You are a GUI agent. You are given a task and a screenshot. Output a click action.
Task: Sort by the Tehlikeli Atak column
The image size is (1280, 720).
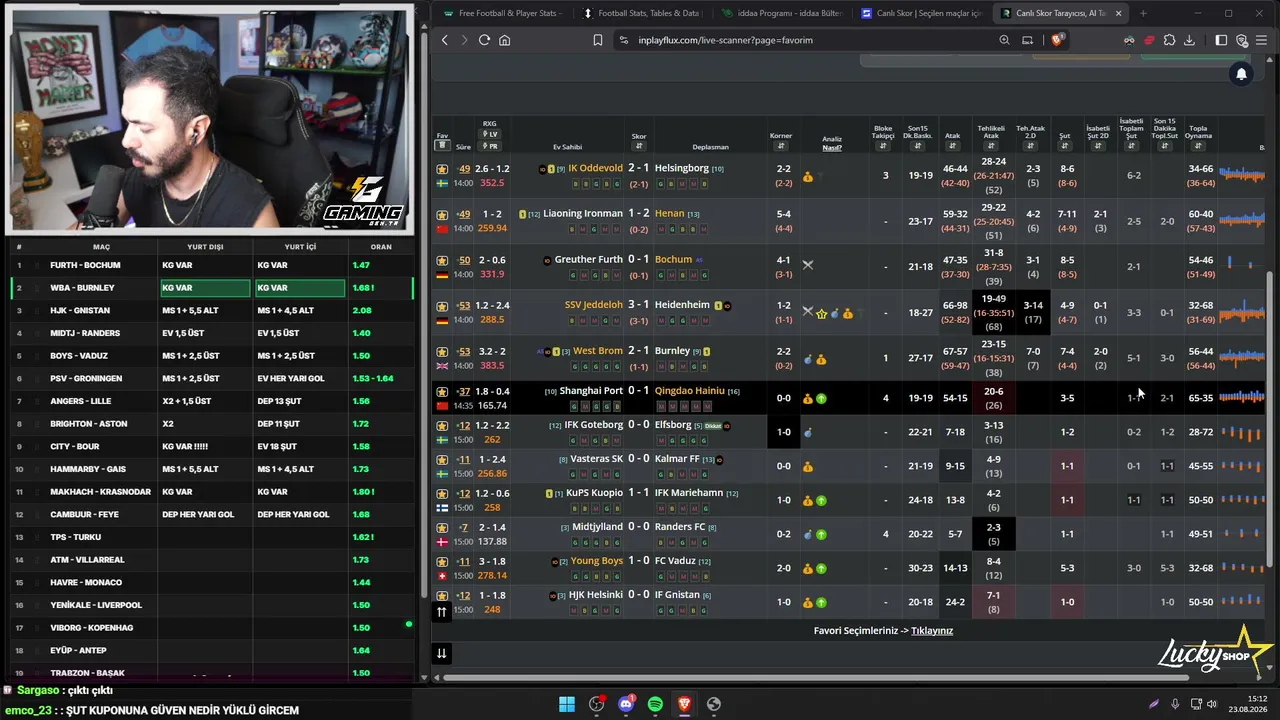pos(991,146)
